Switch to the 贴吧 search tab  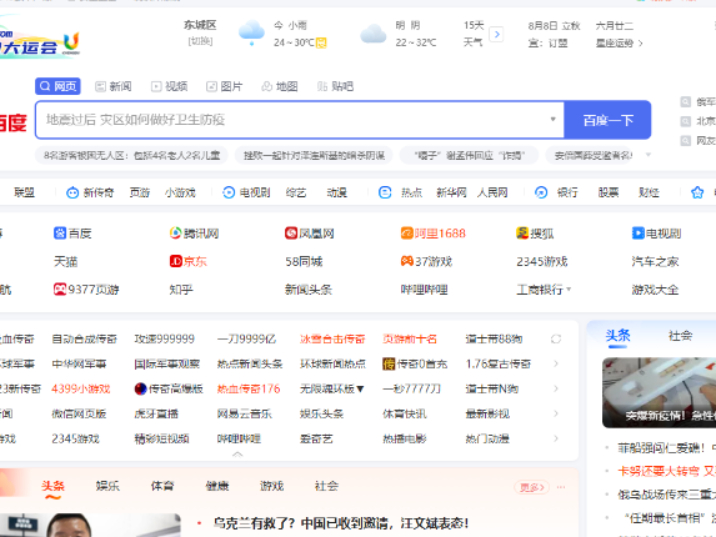336,86
